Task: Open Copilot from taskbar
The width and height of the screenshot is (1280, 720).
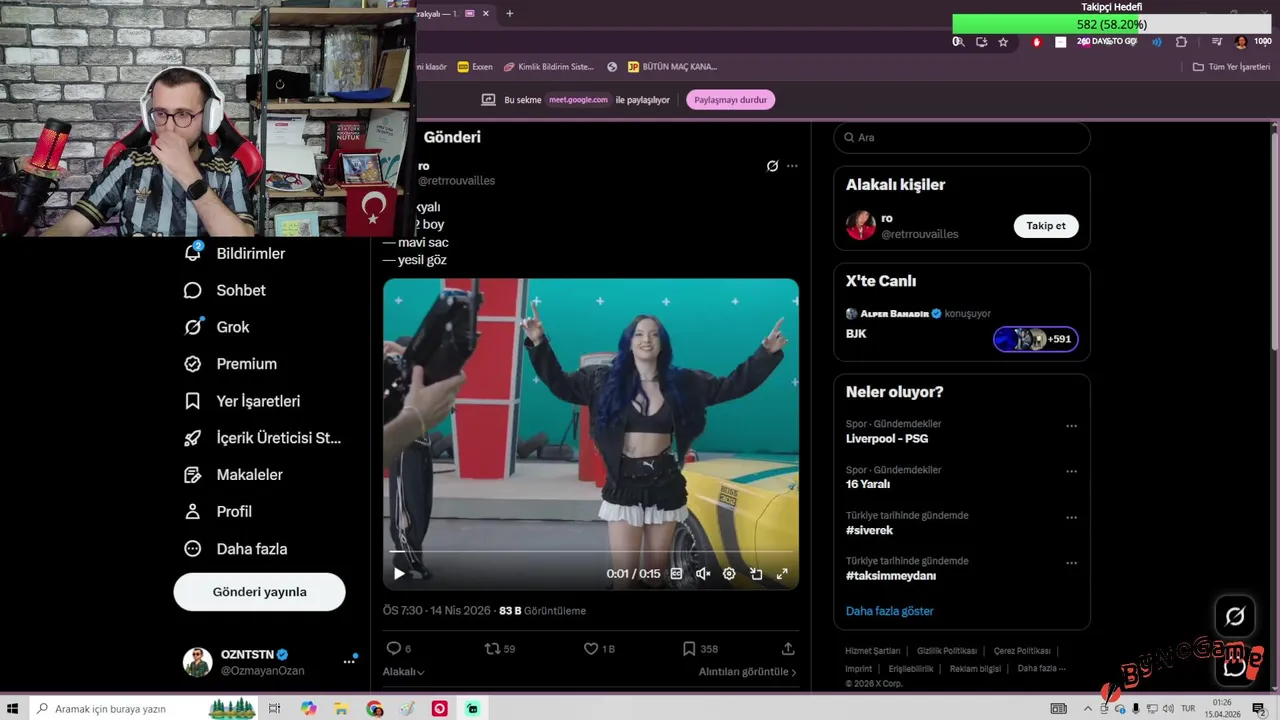Action: click(x=308, y=708)
